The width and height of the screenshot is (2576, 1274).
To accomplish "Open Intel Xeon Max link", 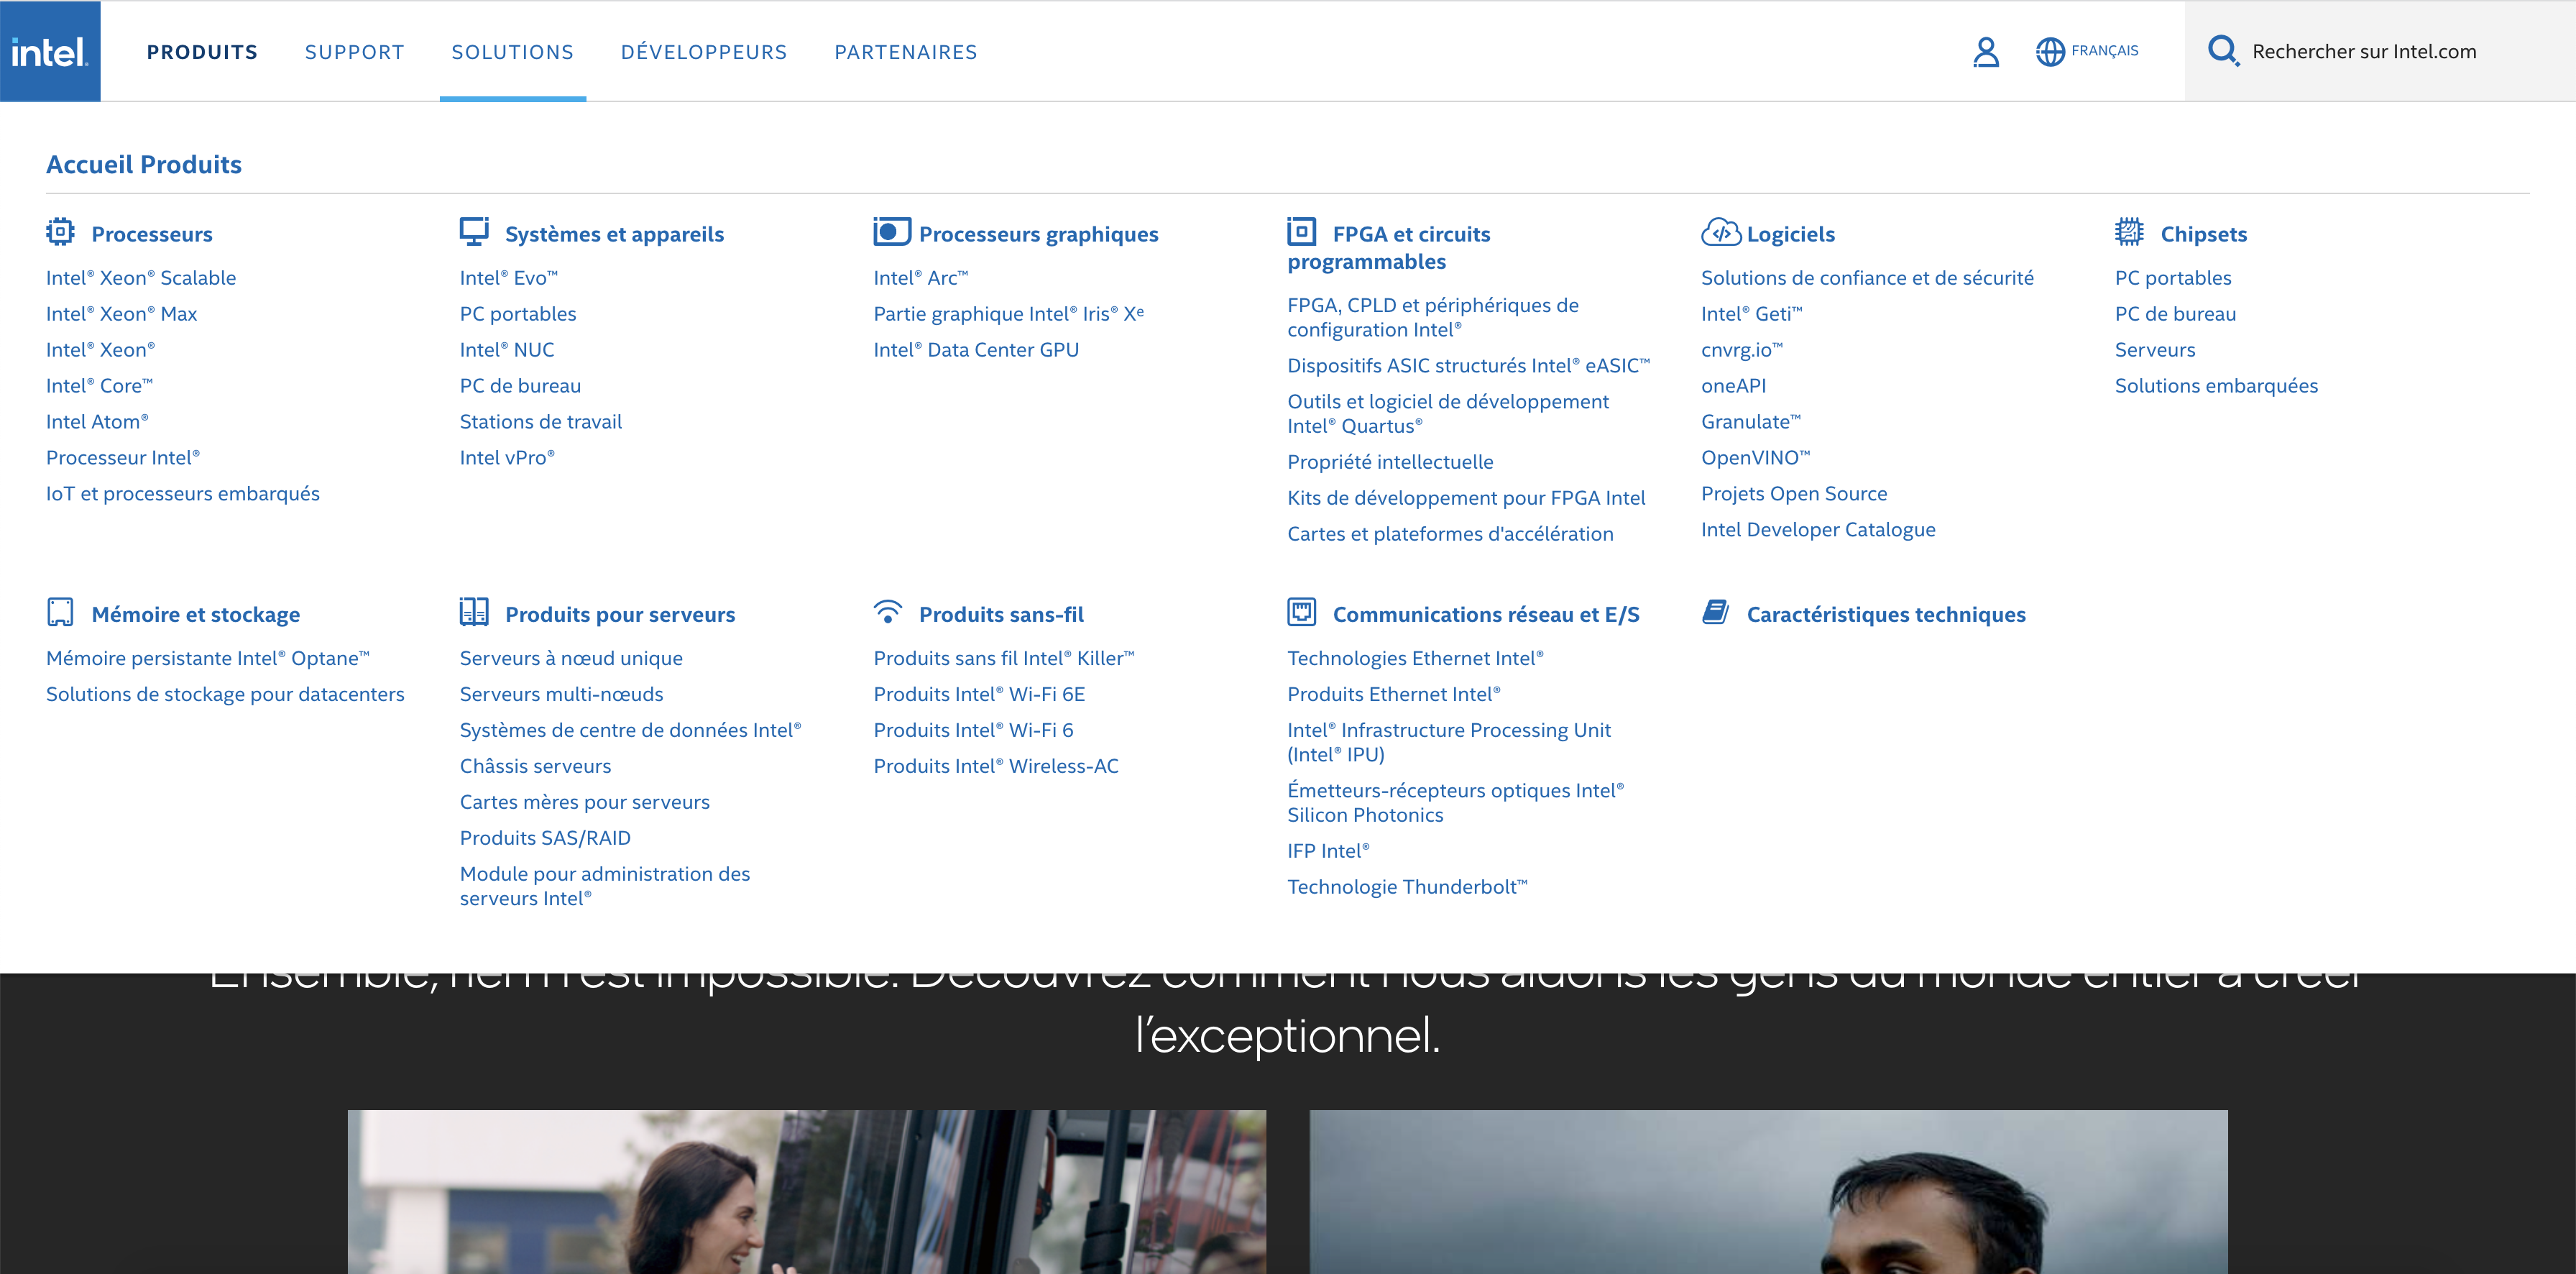I will (122, 314).
